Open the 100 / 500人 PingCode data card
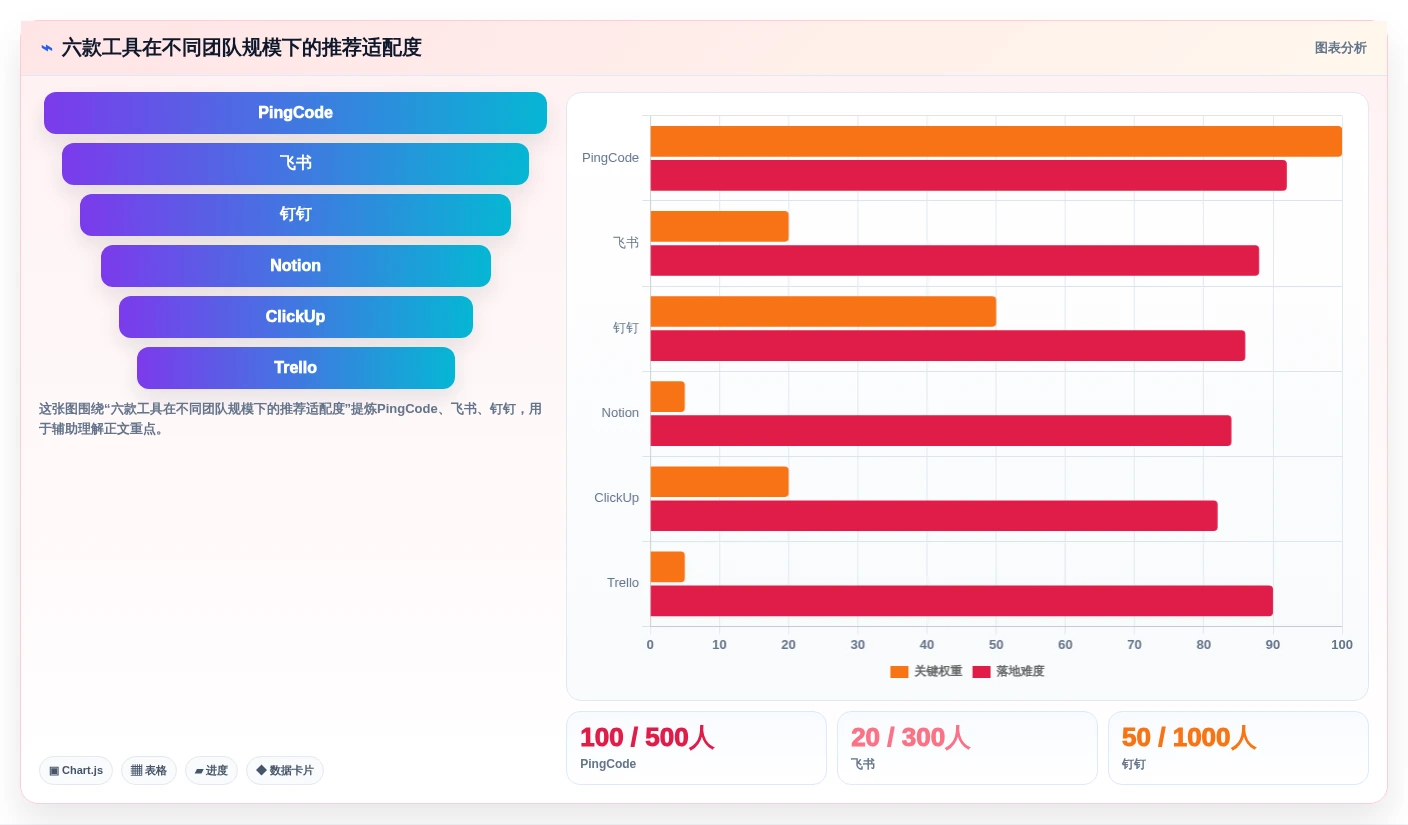Viewport: 1408px width, 825px height. click(696, 748)
